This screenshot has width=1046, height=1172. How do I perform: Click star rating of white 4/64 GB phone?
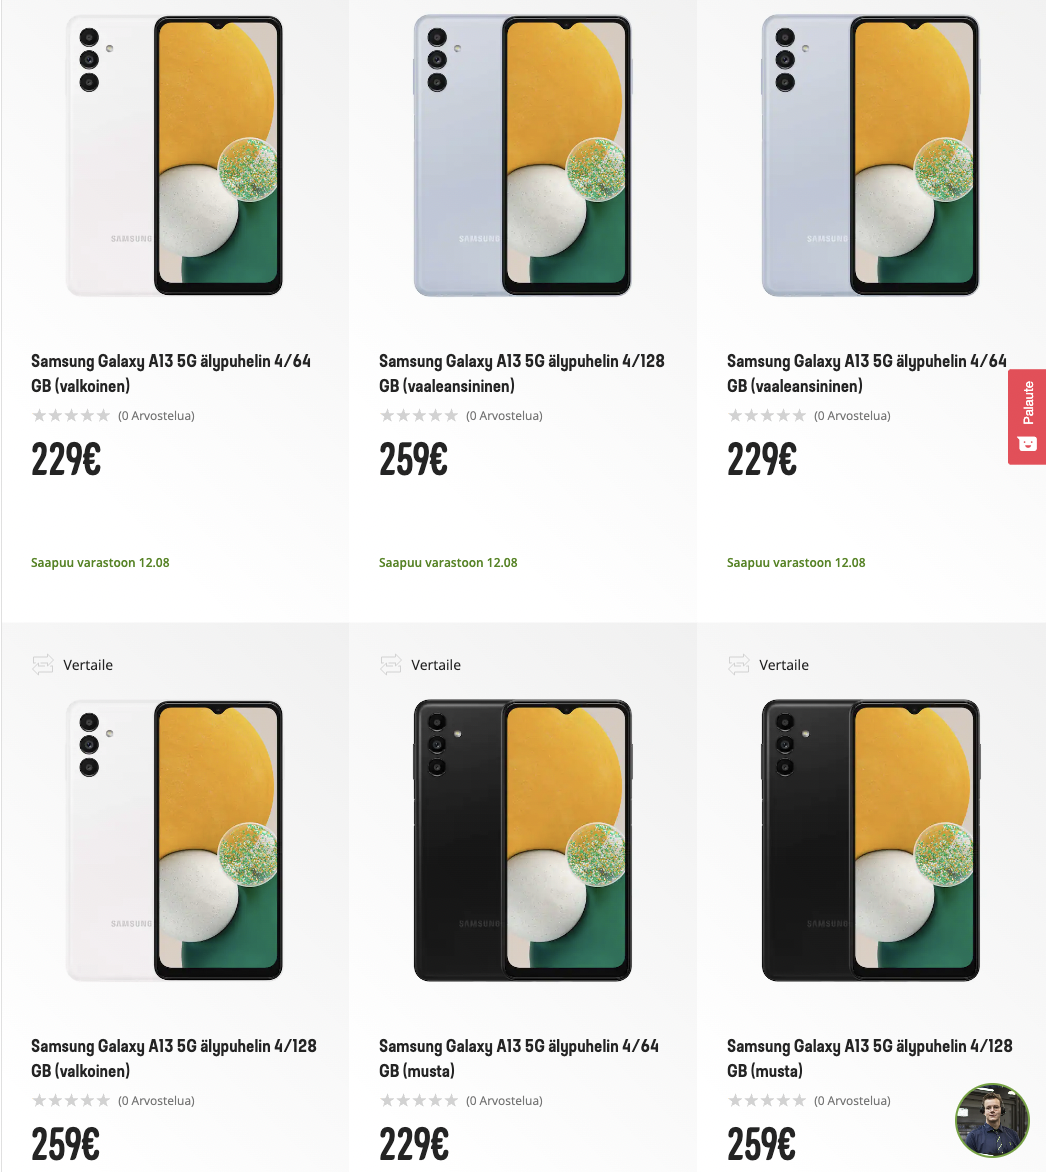(70, 416)
